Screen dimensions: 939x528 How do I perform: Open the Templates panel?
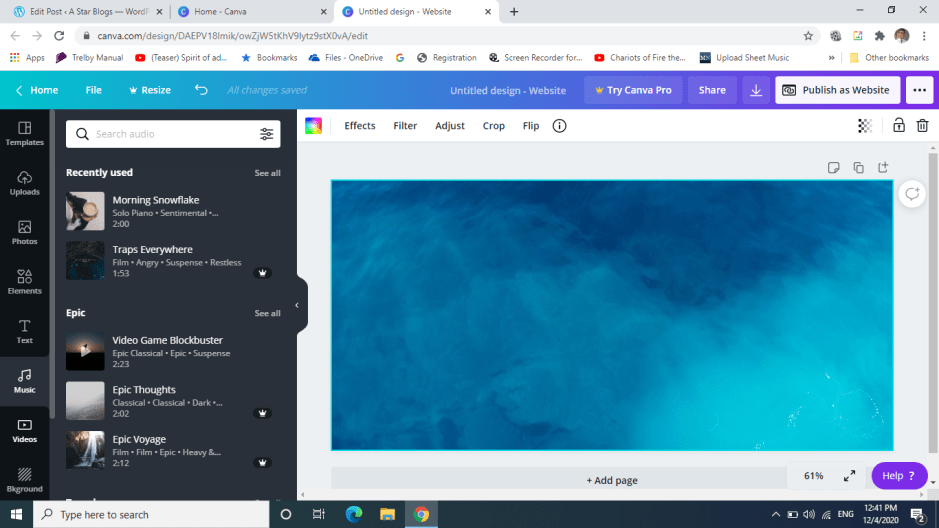click(x=25, y=133)
